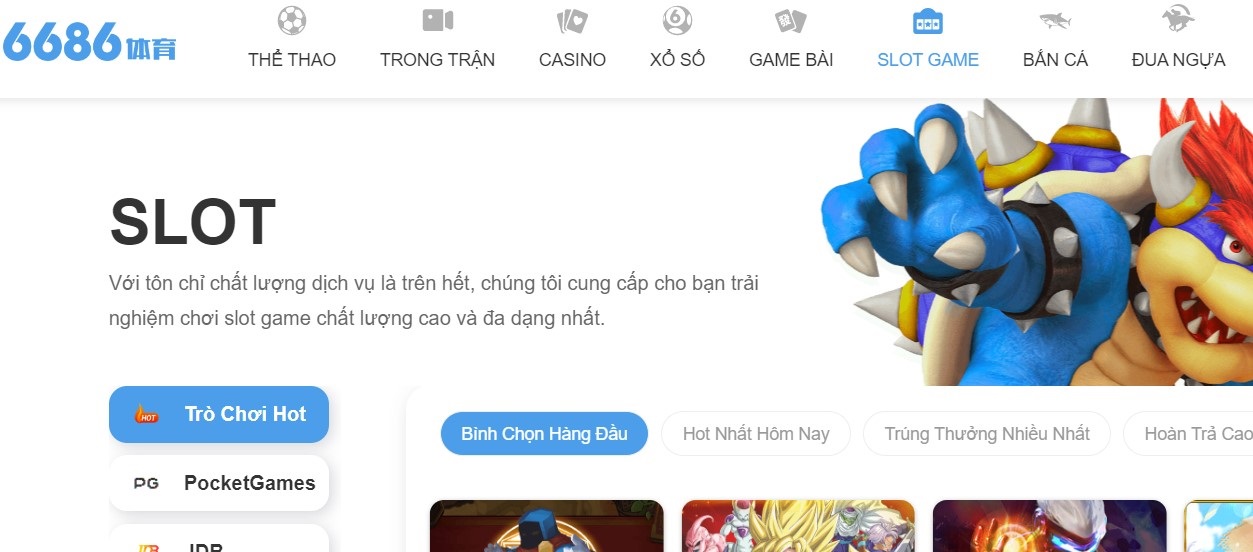Choose the PocketGames provider in sidebar
The height and width of the screenshot is (552, 1253).
[219, 483]
